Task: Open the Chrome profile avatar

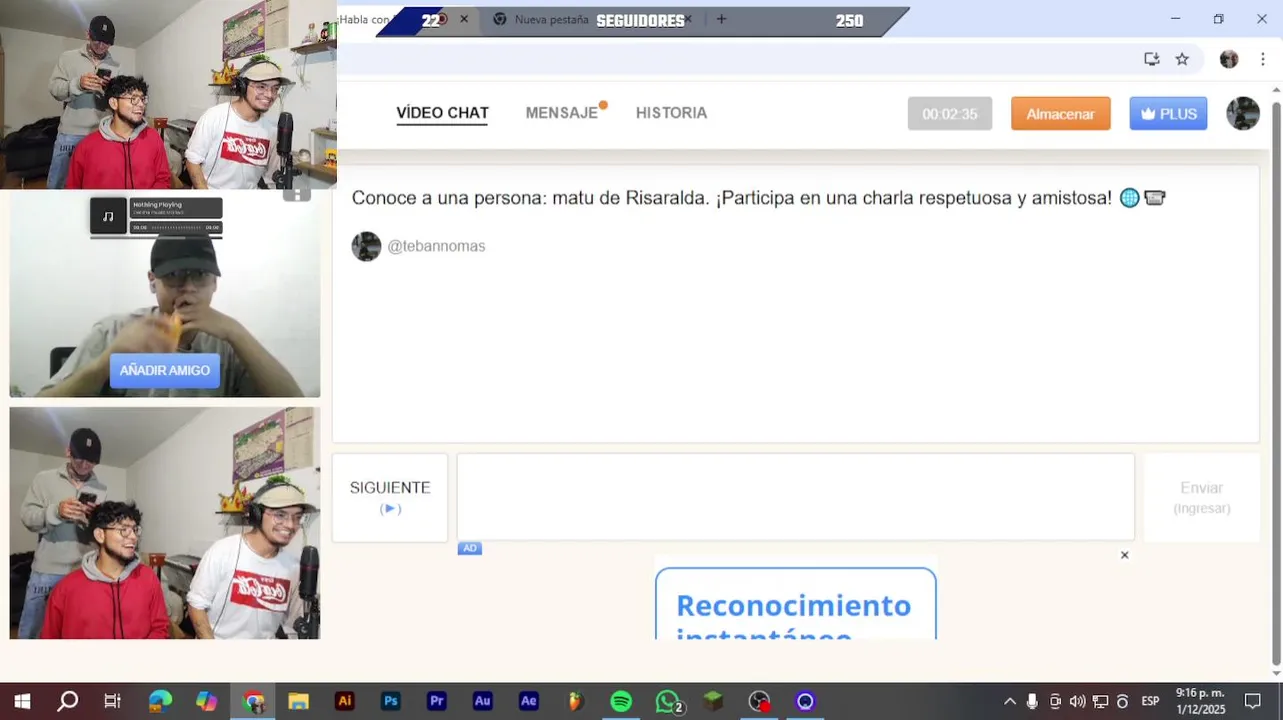Action: coord(1229,59)
